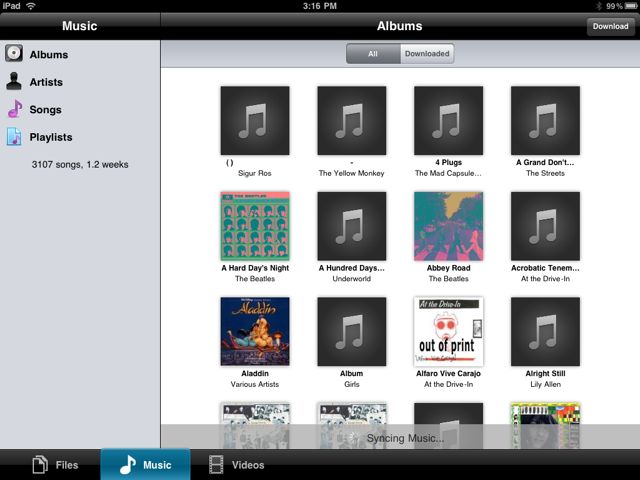640x480 pixels.
Task: Open A Hundred Days... album cover
Action: point(351,226)
